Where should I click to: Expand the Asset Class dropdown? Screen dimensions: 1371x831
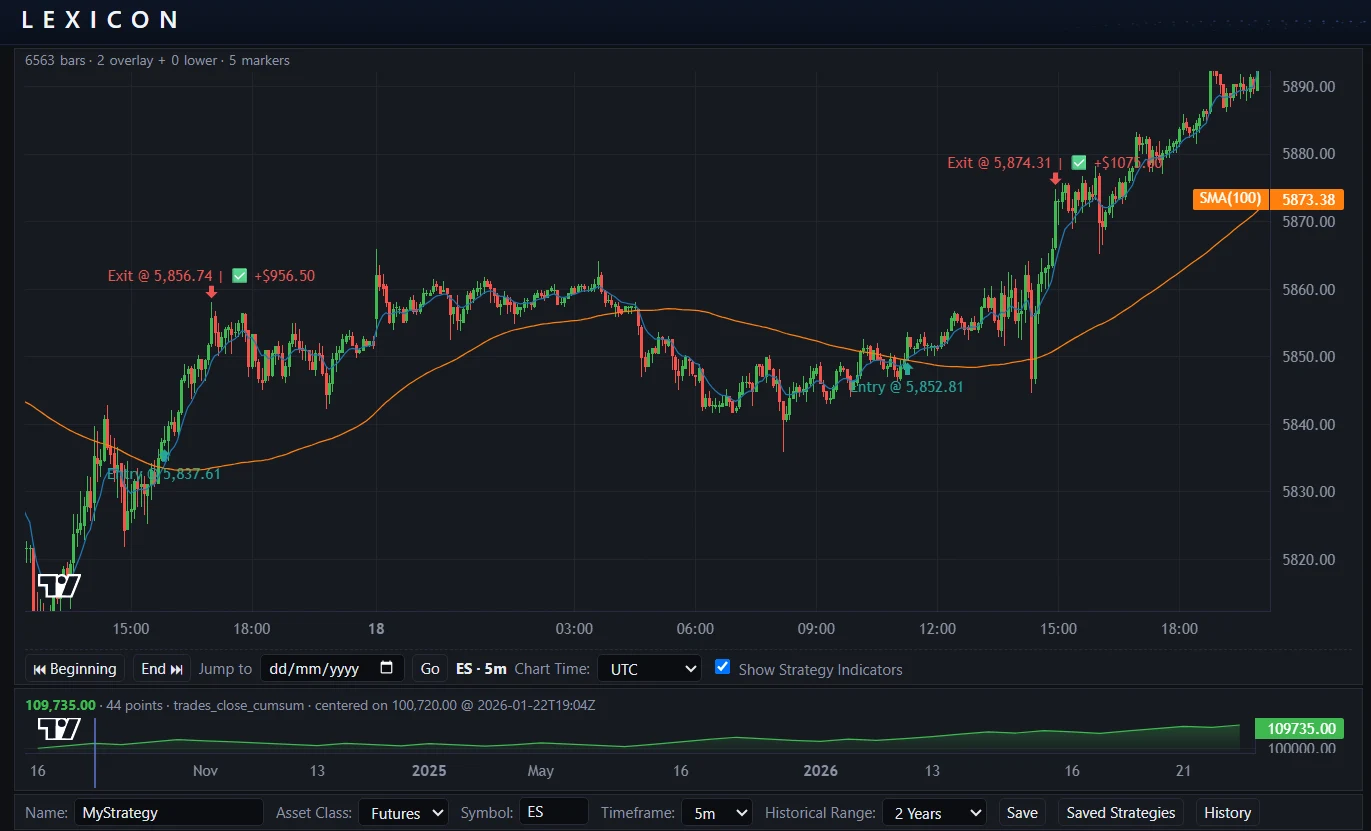(x=403, y=812)
